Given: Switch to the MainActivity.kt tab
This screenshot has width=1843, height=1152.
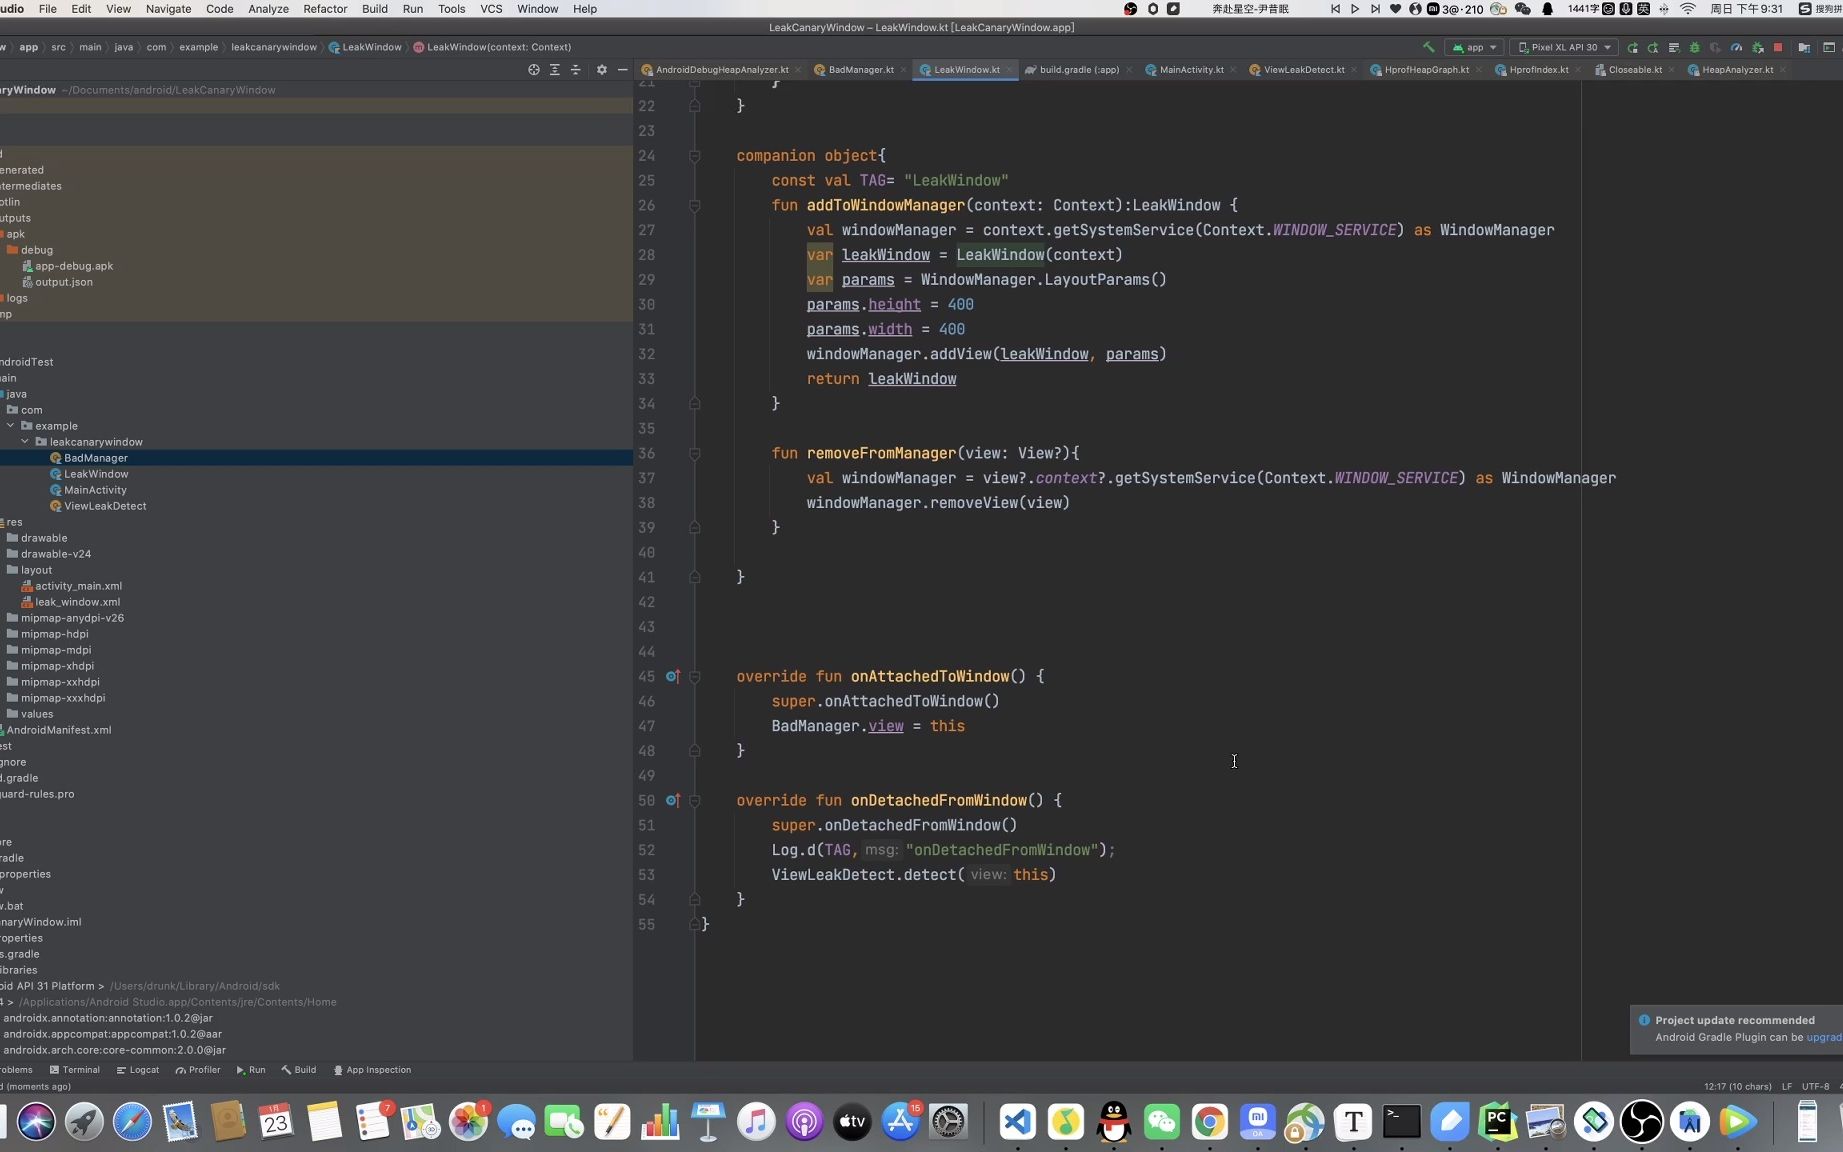Looking at the screenshot, I should (1190, 70).
